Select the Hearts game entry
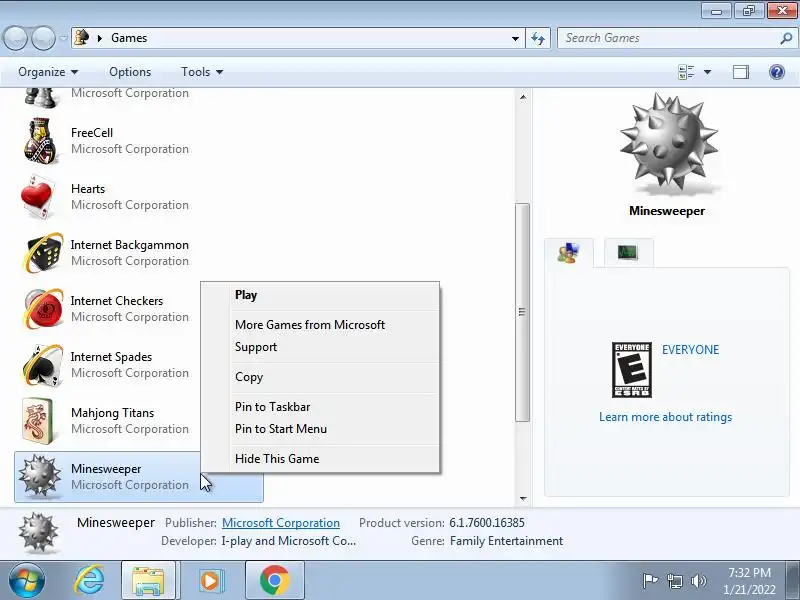 (139, 197)
